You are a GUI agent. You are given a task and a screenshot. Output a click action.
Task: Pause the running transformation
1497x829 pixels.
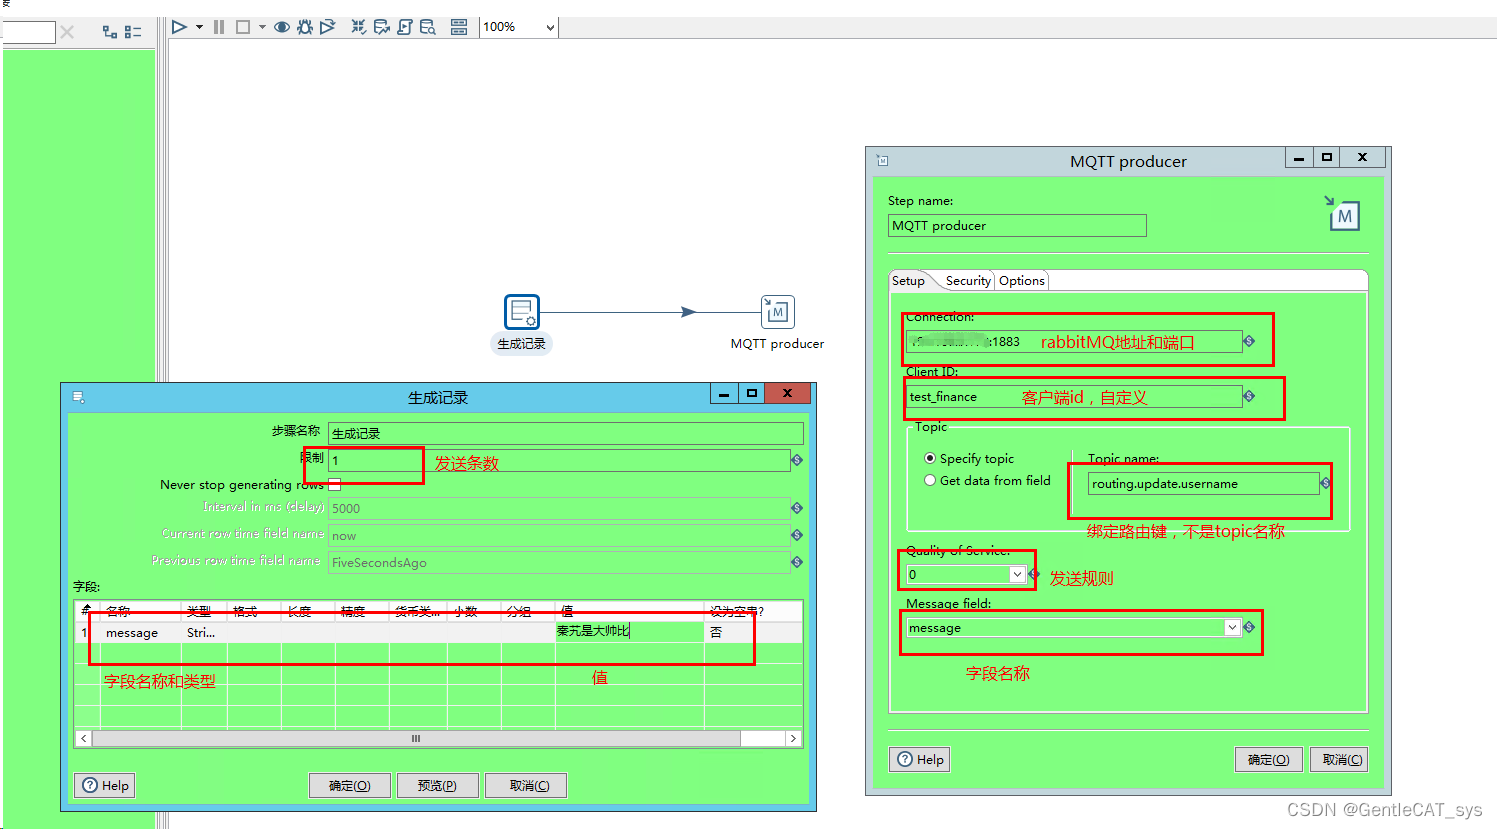point(219,27)
